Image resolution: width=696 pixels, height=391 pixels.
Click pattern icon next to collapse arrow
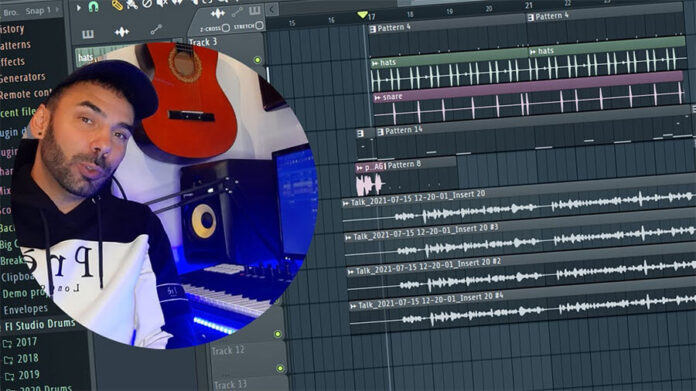coord(255,10)
